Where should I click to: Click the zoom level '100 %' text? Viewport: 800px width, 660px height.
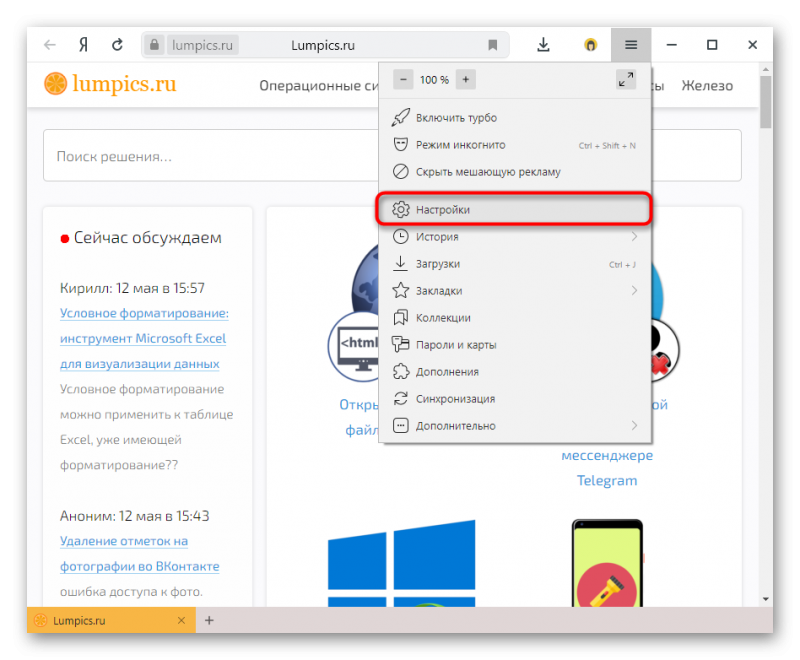[x=434, y=80]
